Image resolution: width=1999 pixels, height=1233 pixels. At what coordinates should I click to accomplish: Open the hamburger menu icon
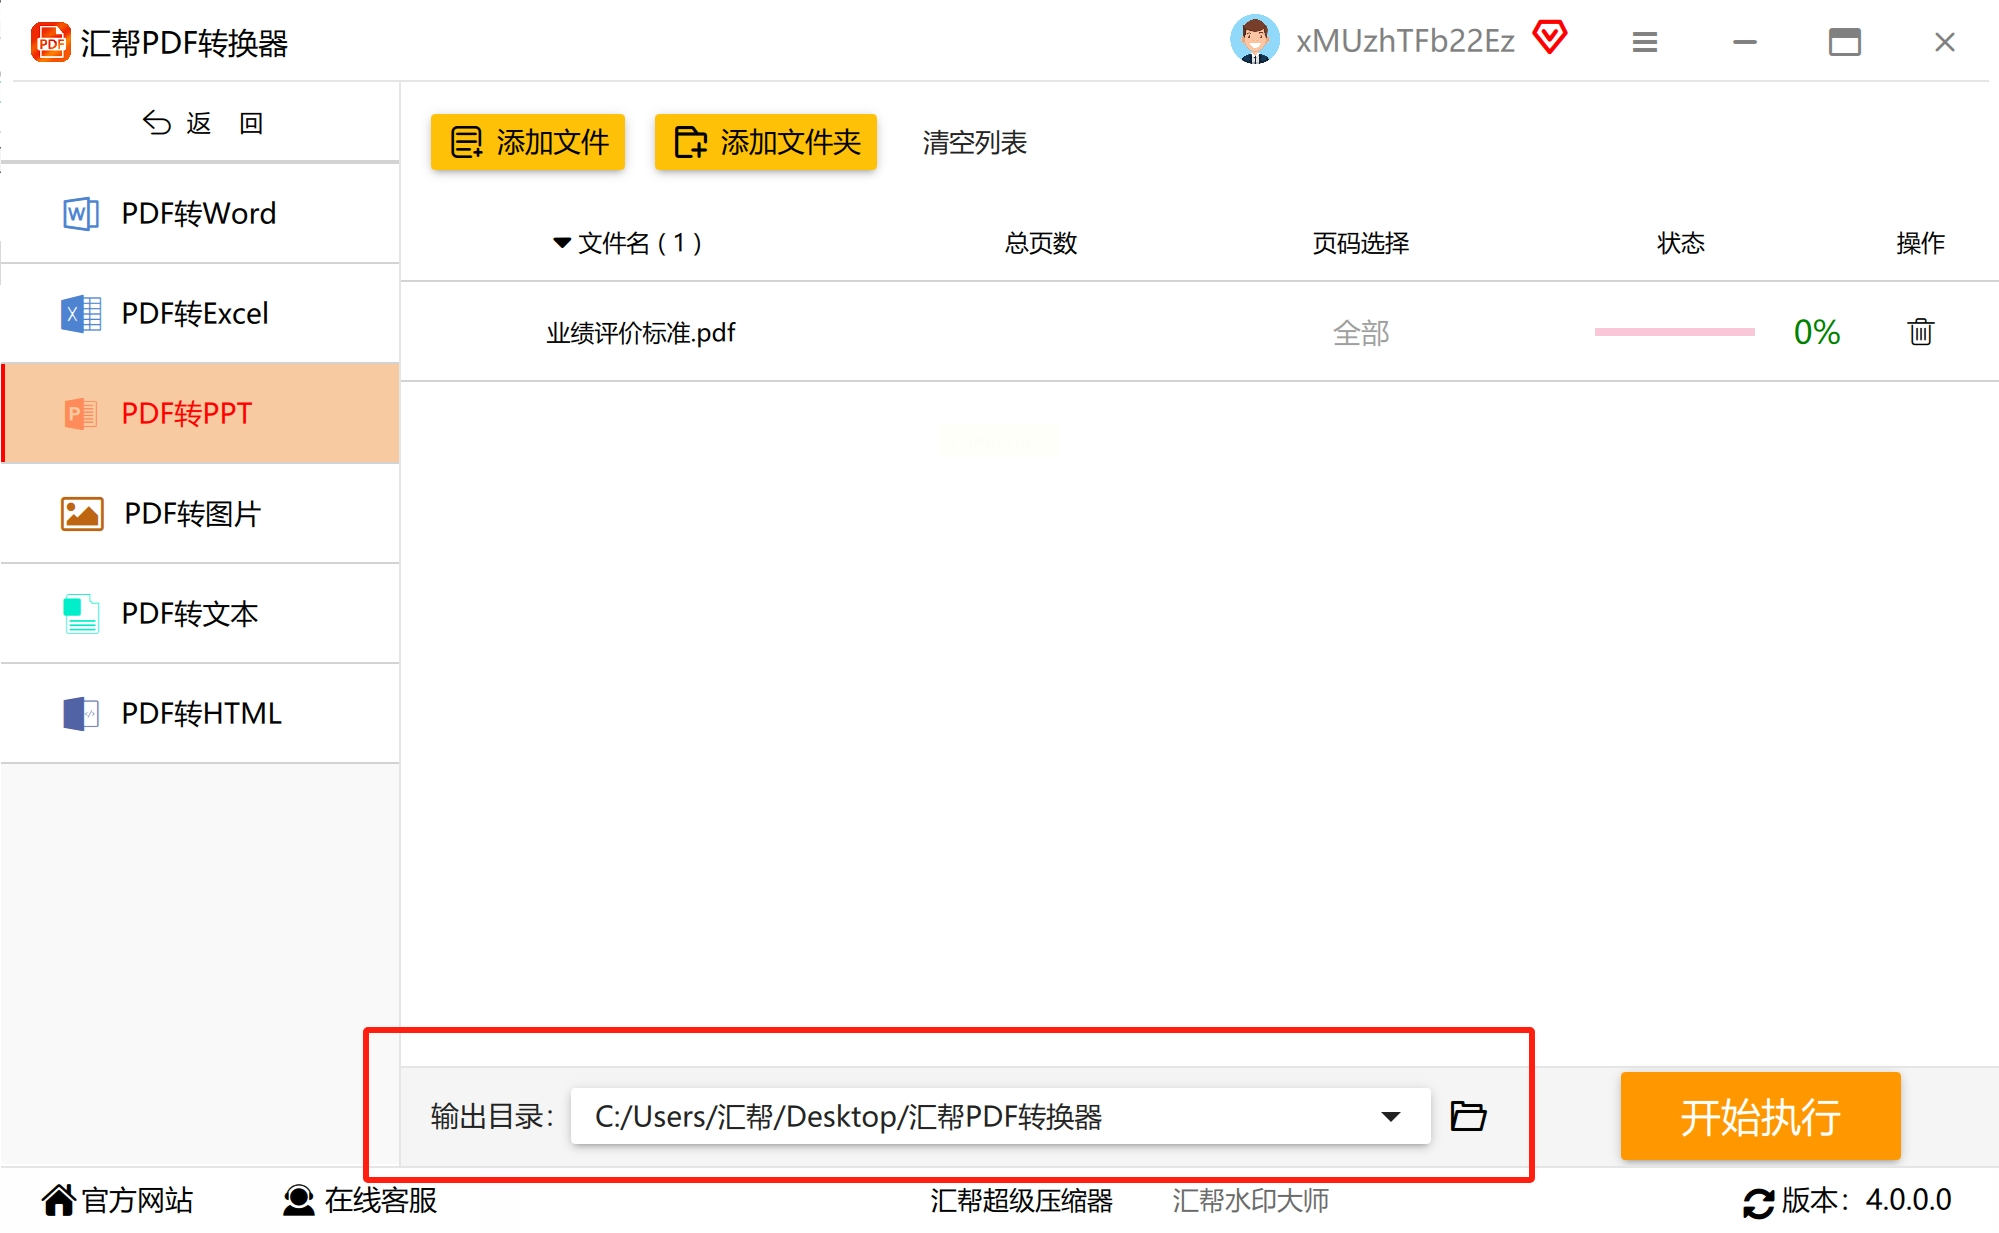tap(1645, 42)
